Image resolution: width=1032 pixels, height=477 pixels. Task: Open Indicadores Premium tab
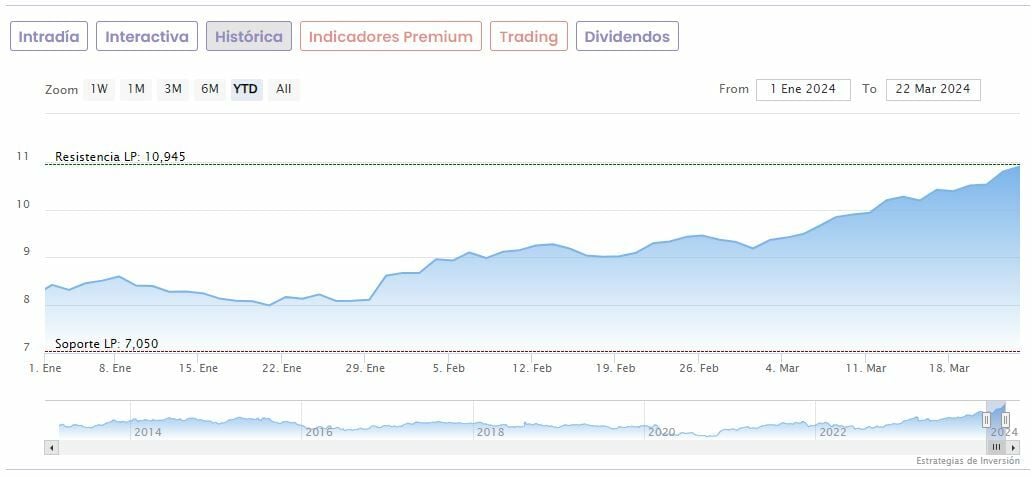coord(390,37)
